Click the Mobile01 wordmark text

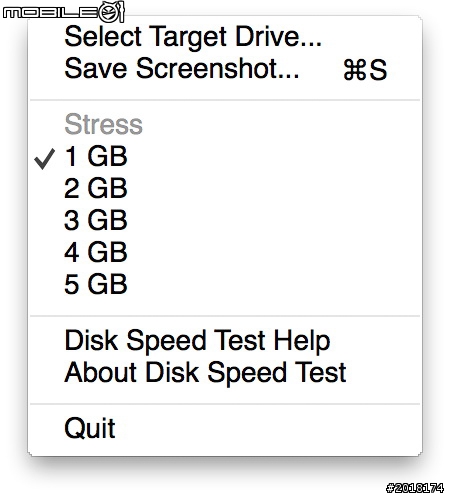click(51, 13)
